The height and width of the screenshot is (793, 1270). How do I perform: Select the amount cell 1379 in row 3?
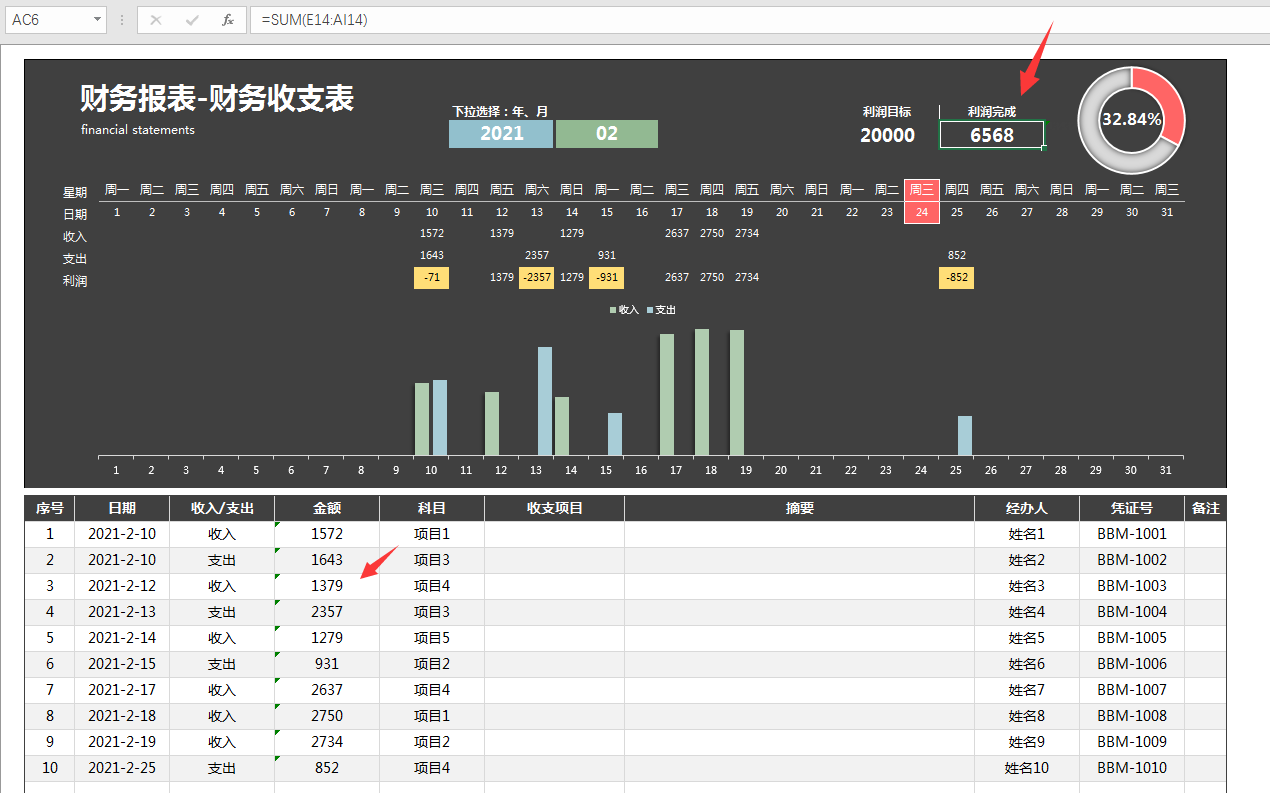[x=327, y=586]
